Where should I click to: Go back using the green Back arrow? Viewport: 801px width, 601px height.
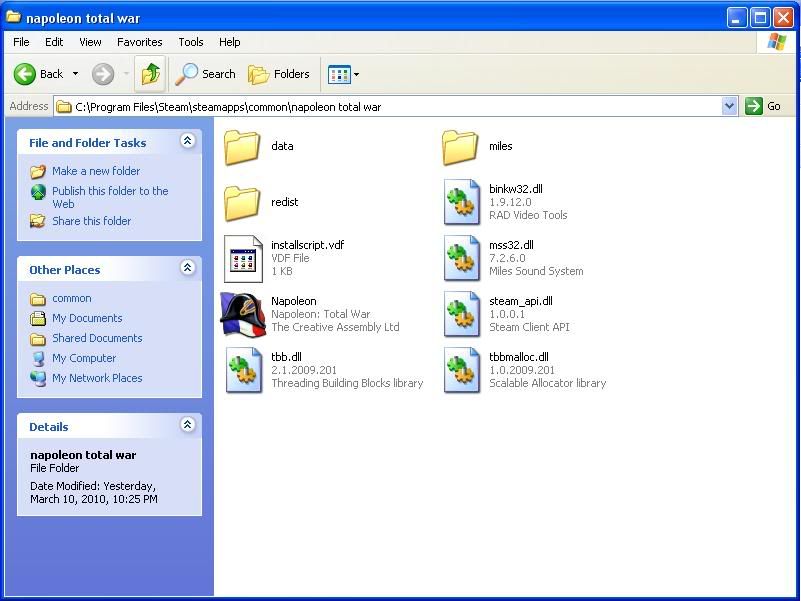point(25,75)
